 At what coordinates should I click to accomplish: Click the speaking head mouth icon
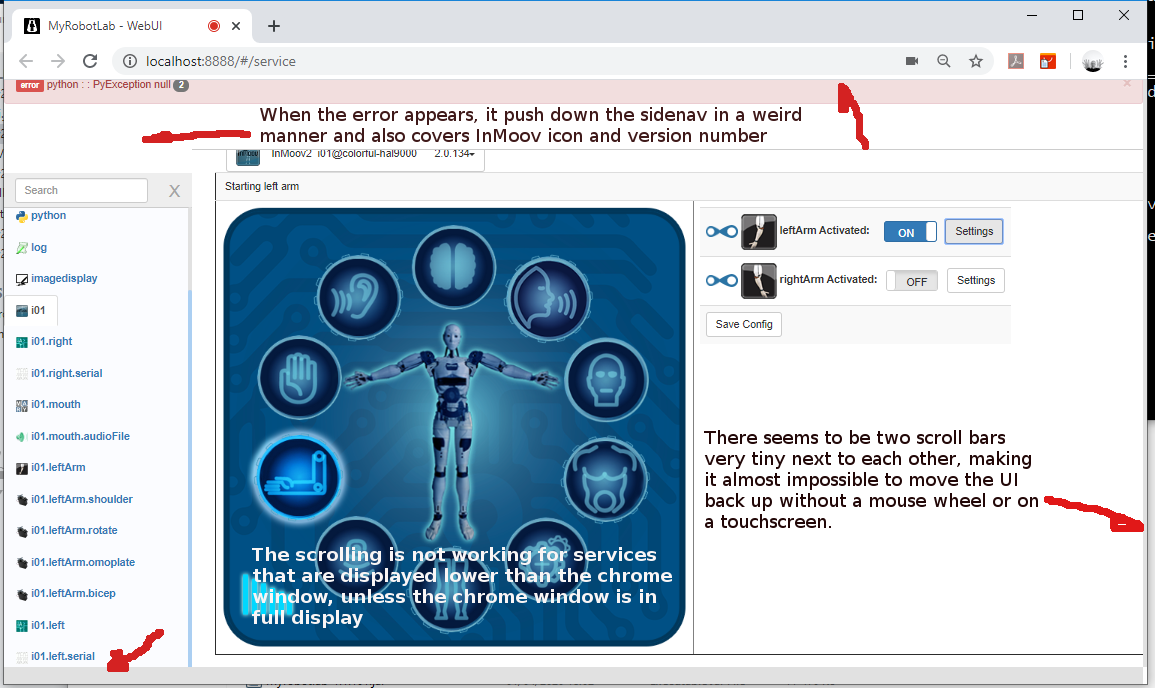(549, 298)
